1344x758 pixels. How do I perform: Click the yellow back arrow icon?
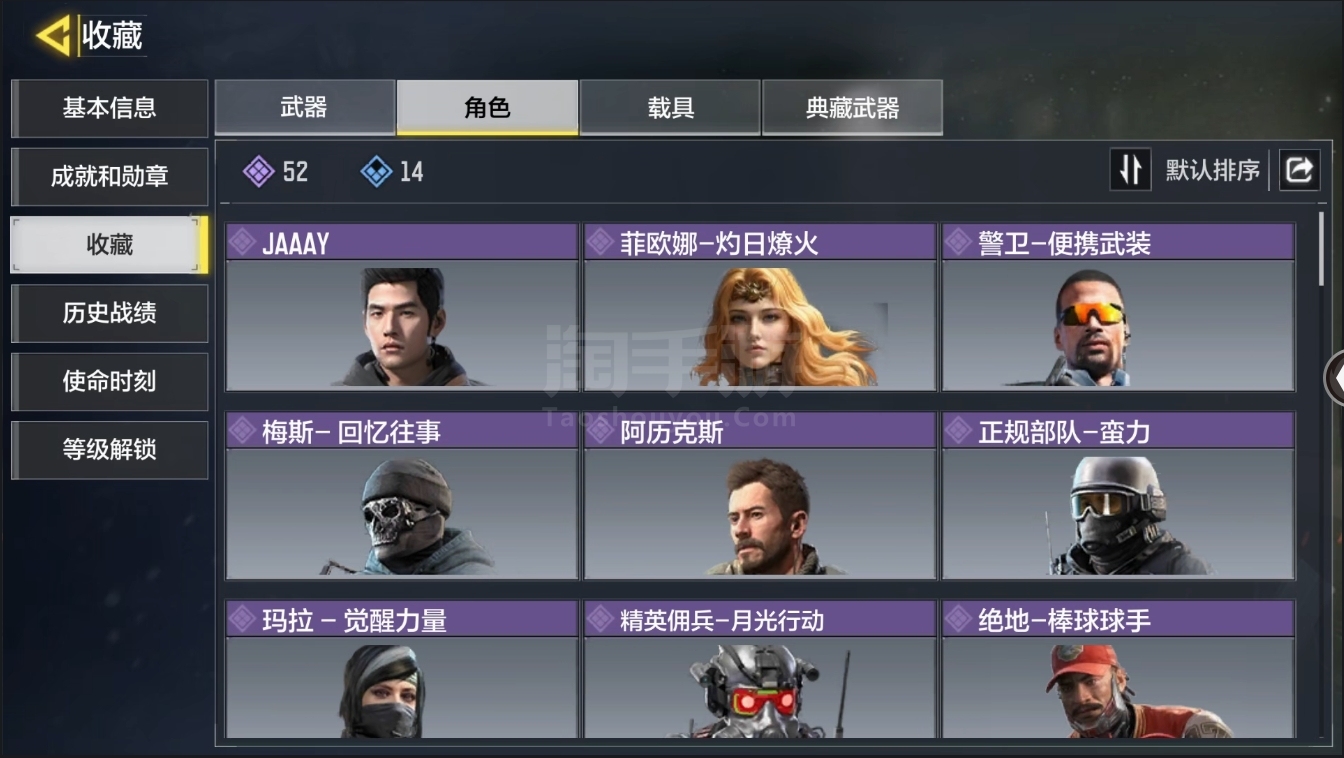[54, 36]
